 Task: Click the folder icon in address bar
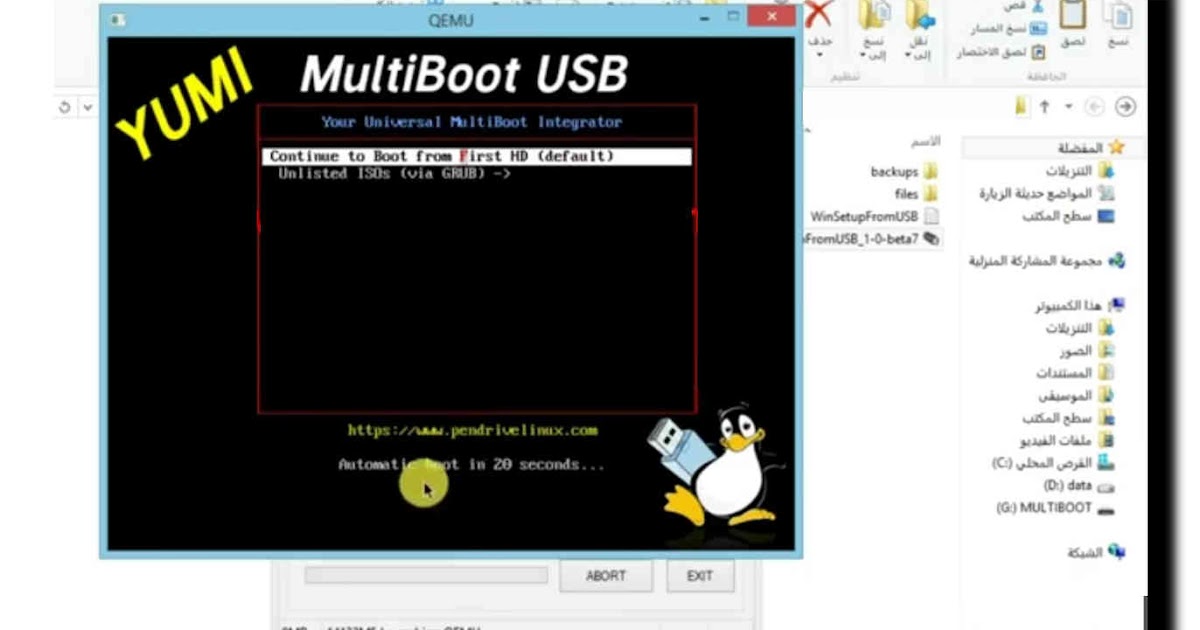[x=1019, y=106]
